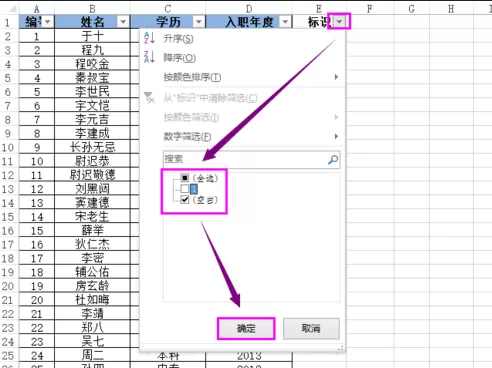The width and height of the screenshot is (492, 368).
Task: Select column F header
Action: (x=370, y=9)
